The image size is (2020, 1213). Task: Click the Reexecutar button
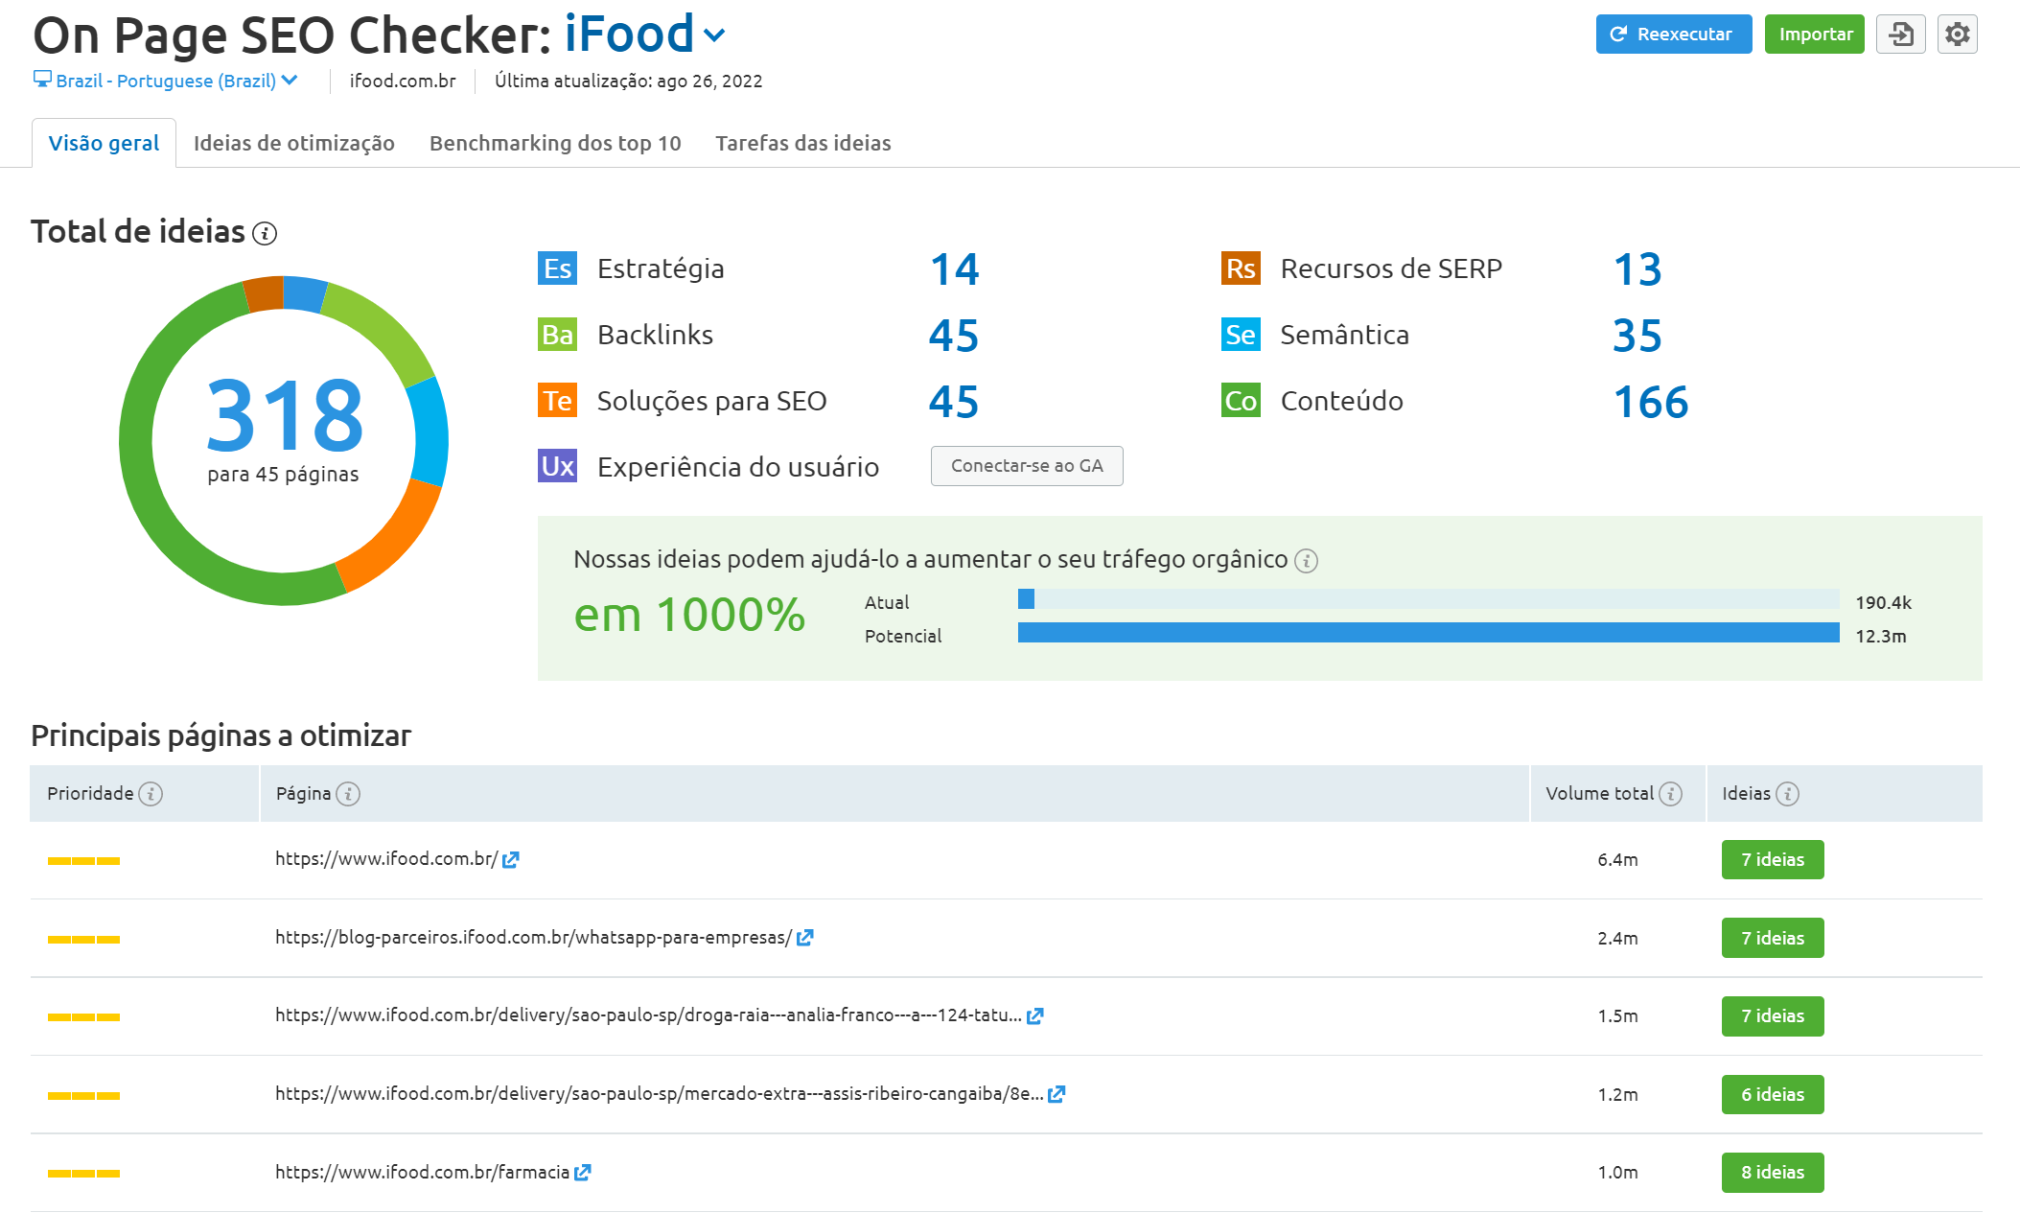pos(1673,33)
